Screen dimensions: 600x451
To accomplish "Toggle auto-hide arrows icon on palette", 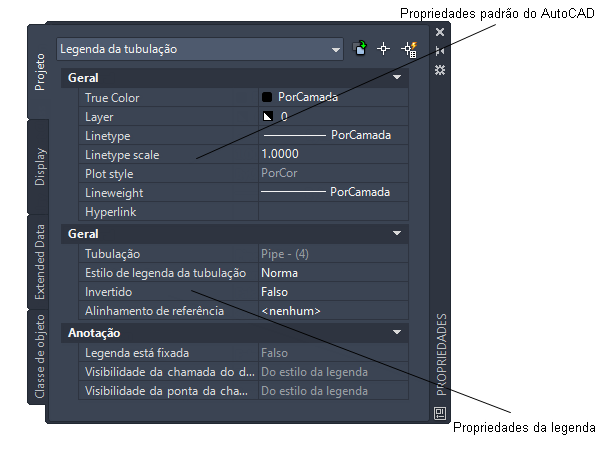I will coord(440,50).
